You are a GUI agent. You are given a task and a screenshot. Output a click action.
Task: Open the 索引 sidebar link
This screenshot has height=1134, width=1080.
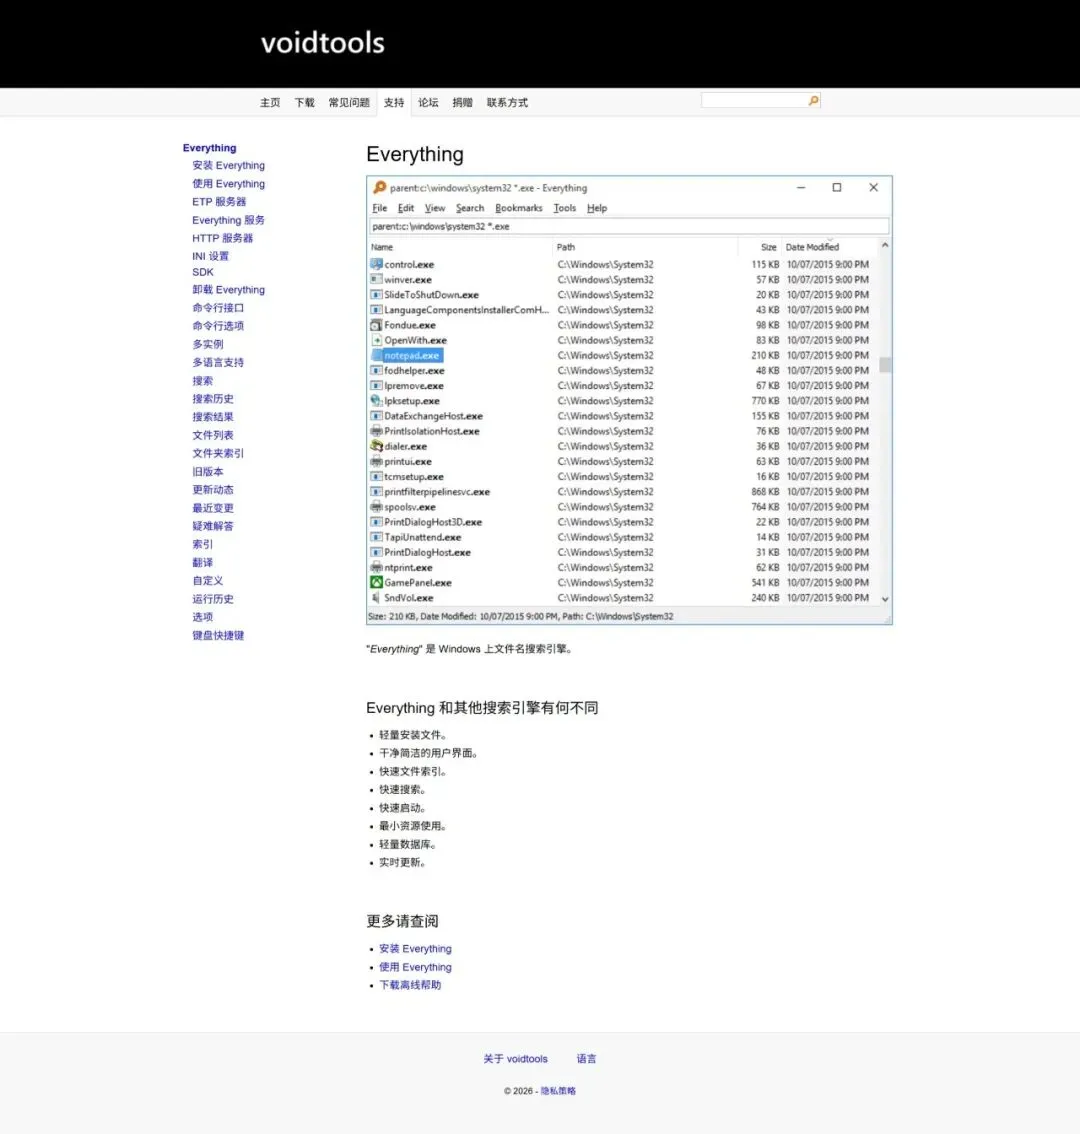coord(203,544)
